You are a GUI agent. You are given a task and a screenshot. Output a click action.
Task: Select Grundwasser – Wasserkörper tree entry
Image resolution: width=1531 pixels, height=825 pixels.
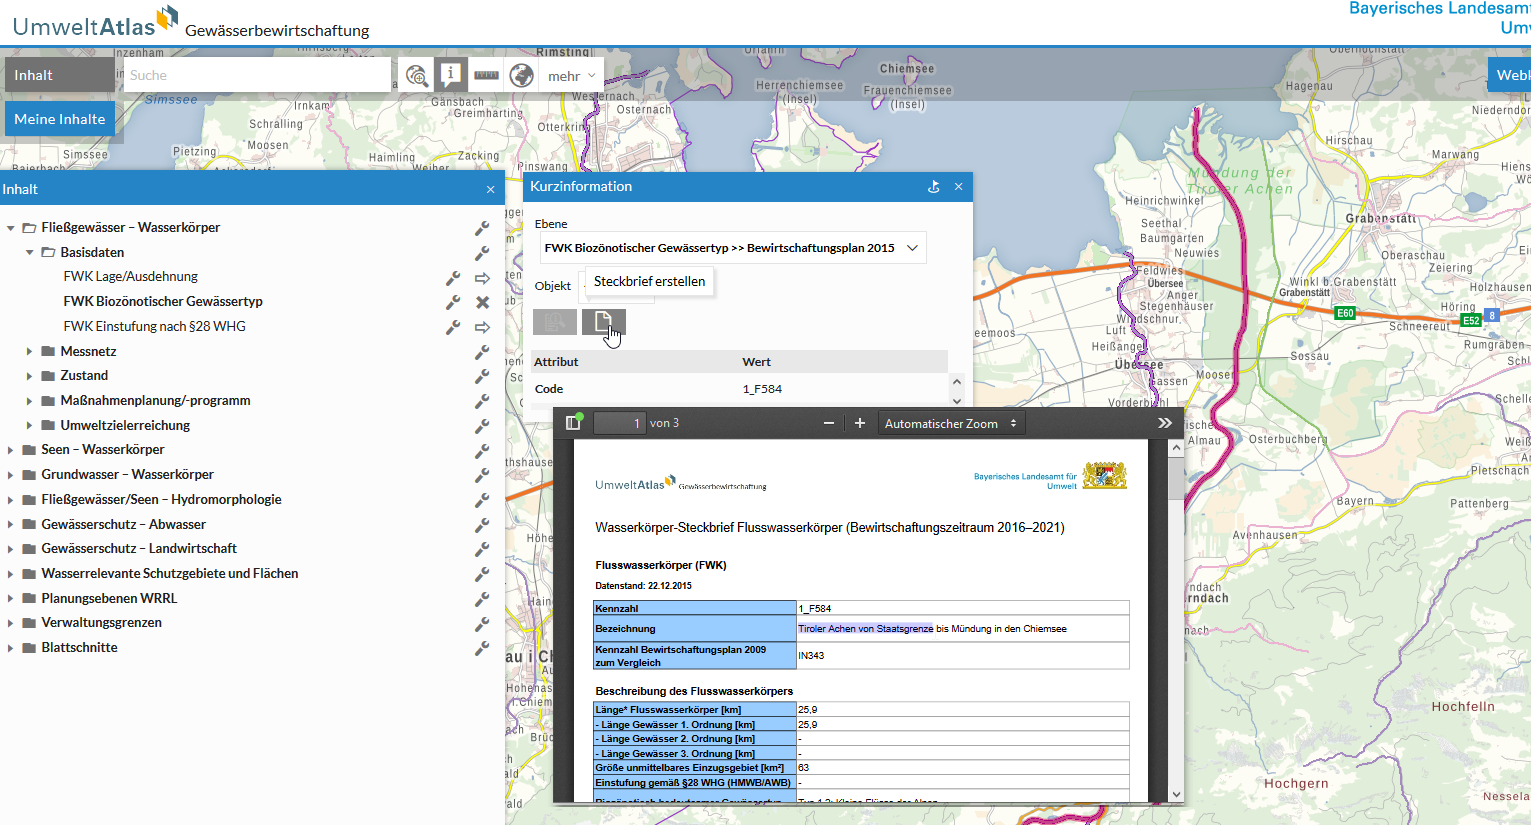click(127, 474)
